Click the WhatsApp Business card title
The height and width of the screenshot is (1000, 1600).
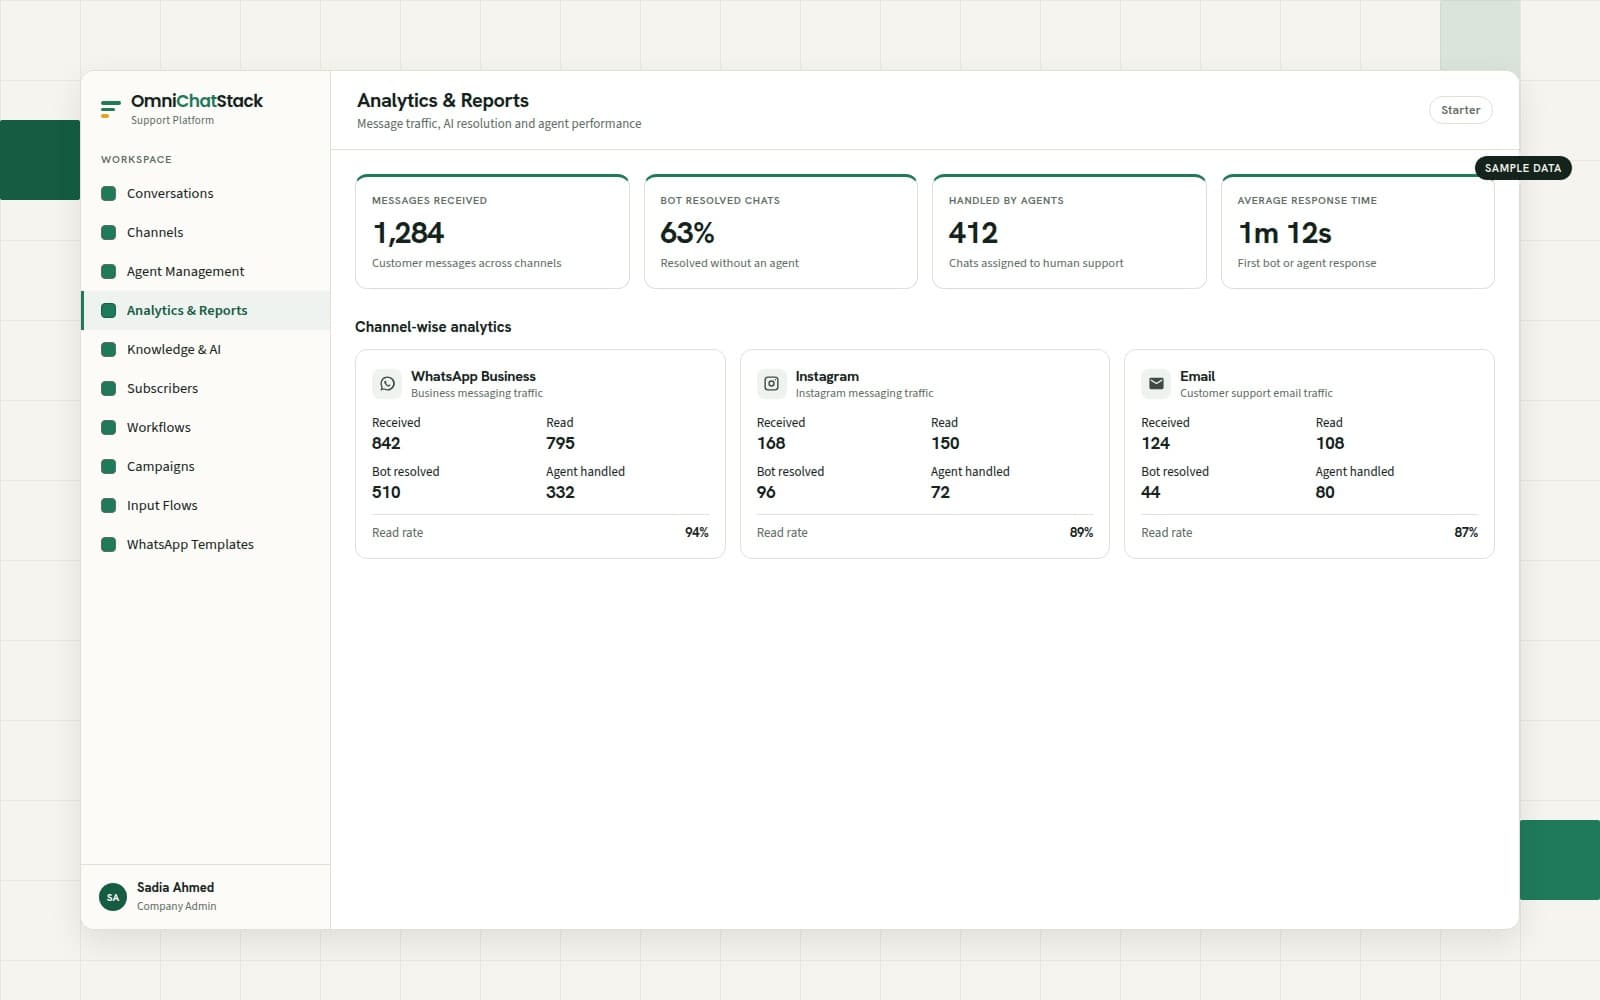coord(473,376)
